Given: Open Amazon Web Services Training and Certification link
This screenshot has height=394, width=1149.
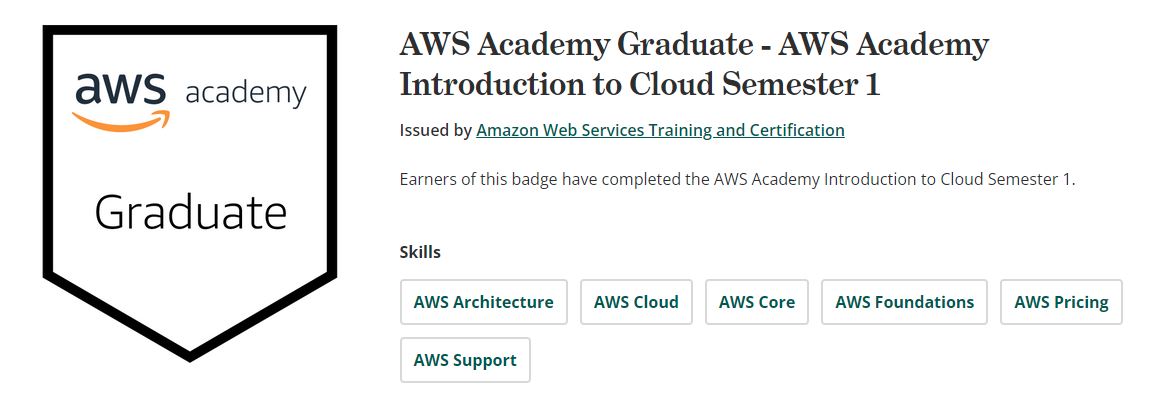Looking at the screenshot, I should (x=660, y=130).
